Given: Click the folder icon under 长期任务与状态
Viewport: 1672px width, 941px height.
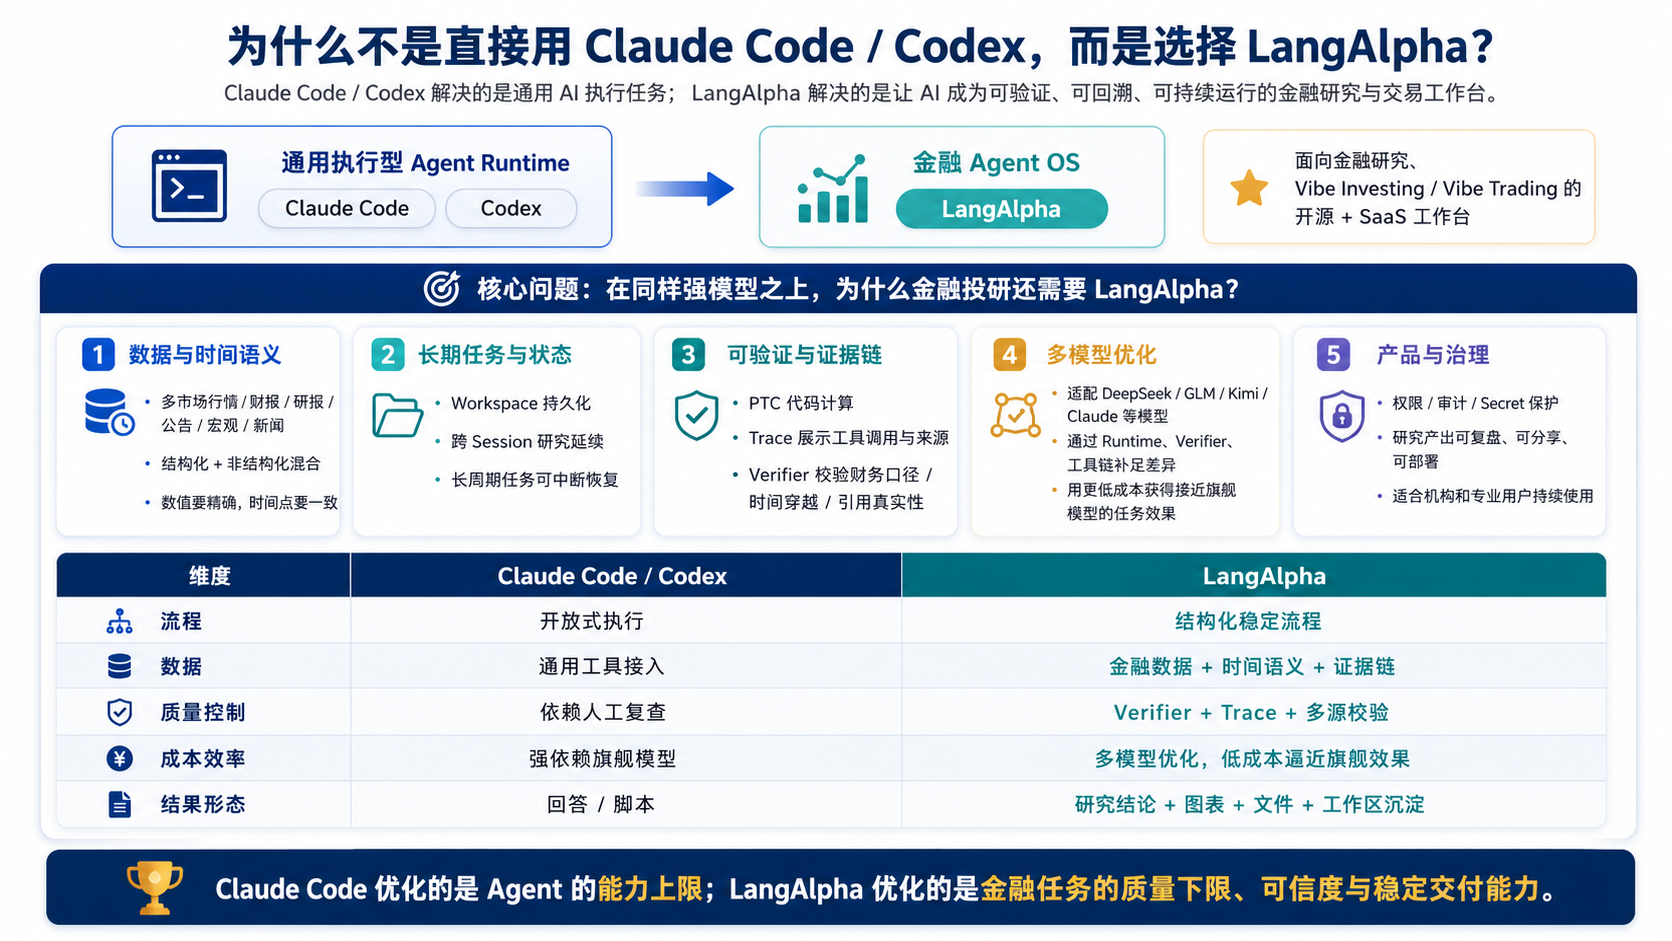Looking at the screenshot, I should pos(397,415).
